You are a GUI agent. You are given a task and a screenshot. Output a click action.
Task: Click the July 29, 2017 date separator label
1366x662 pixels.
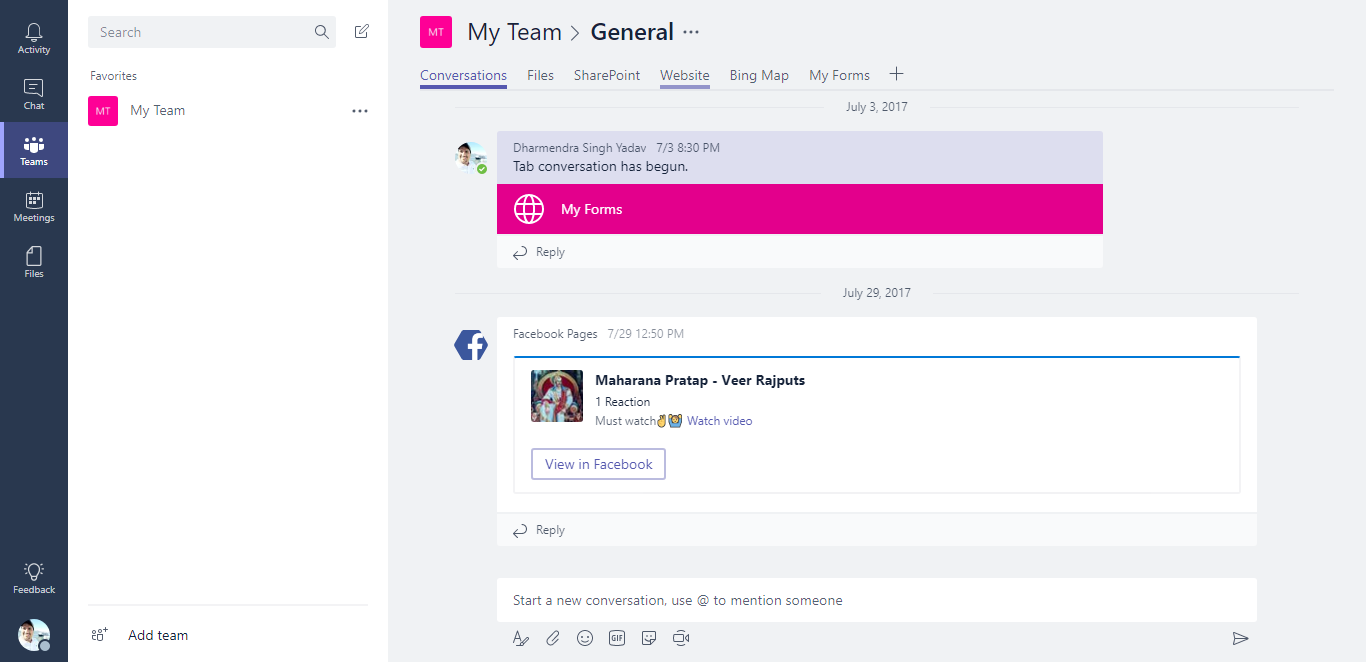[x=877, y=293]
